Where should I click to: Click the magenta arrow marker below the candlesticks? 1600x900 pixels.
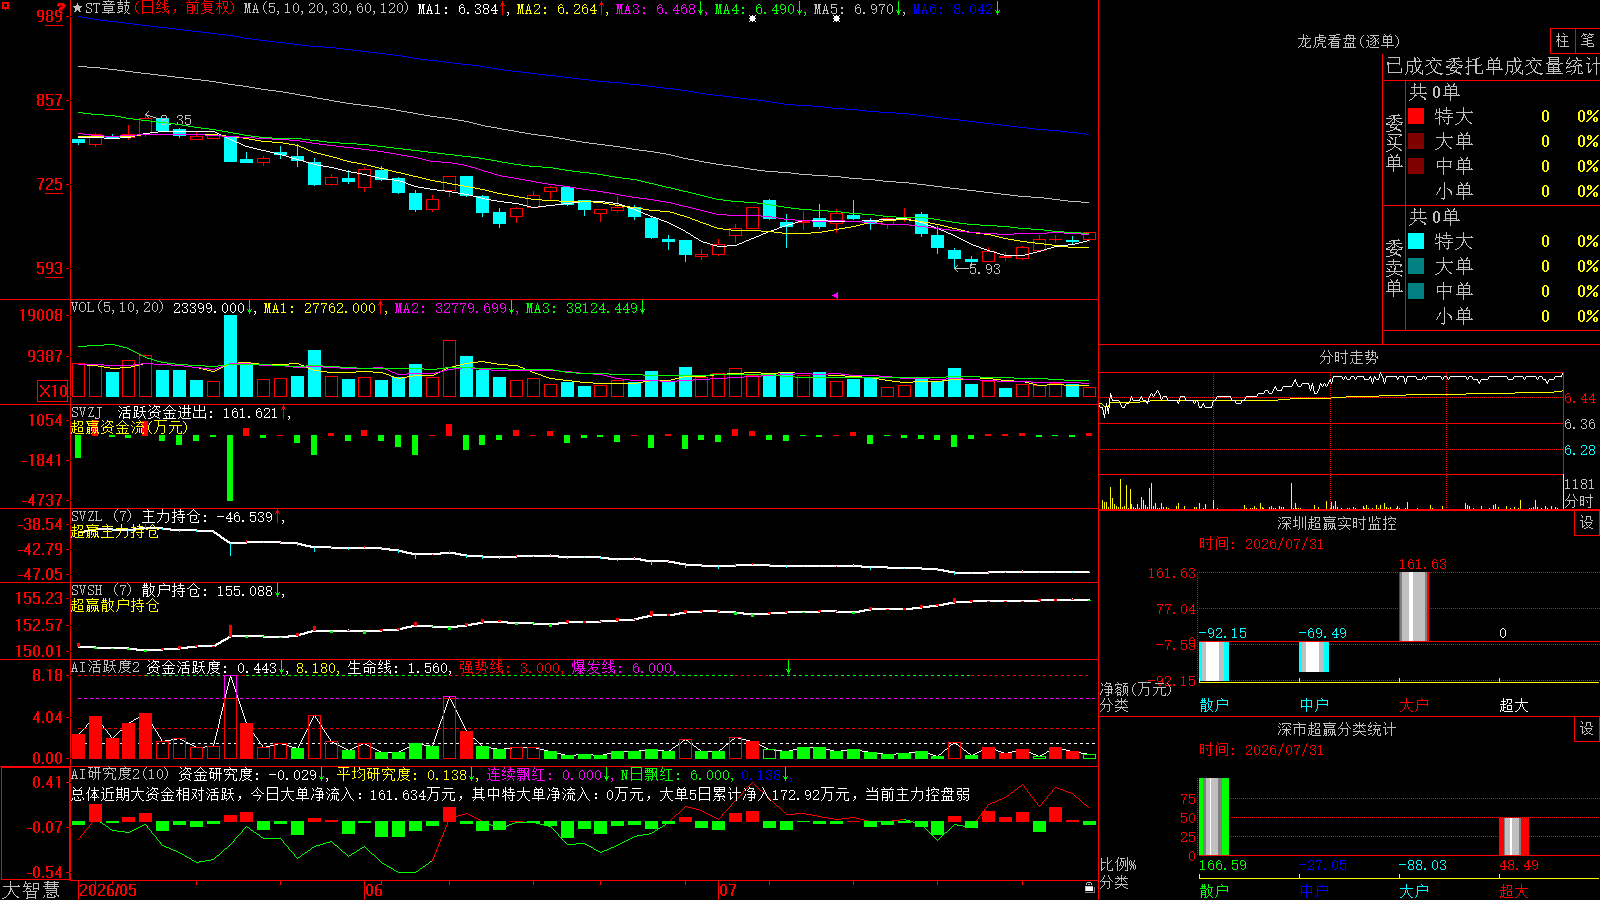(x=835, y=295)
